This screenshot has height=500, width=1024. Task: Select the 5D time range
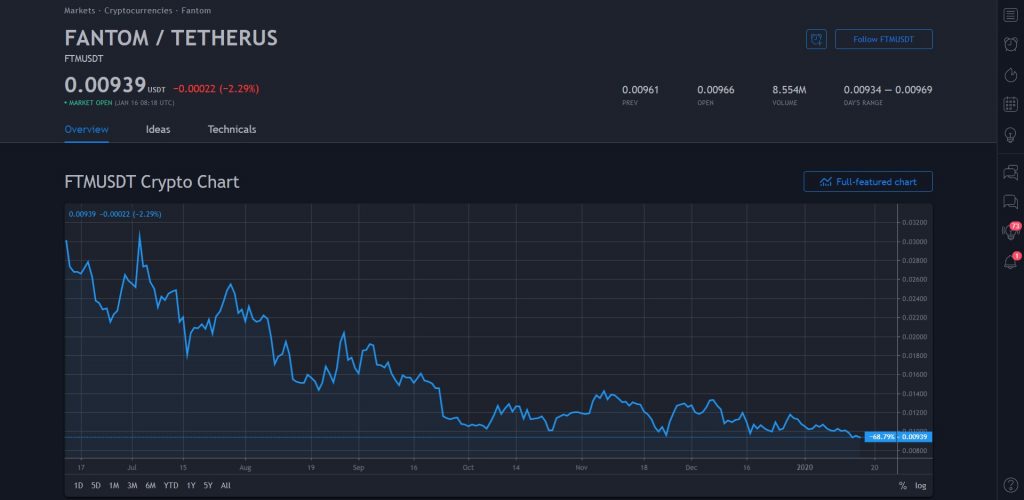click(x=96, y=486)
